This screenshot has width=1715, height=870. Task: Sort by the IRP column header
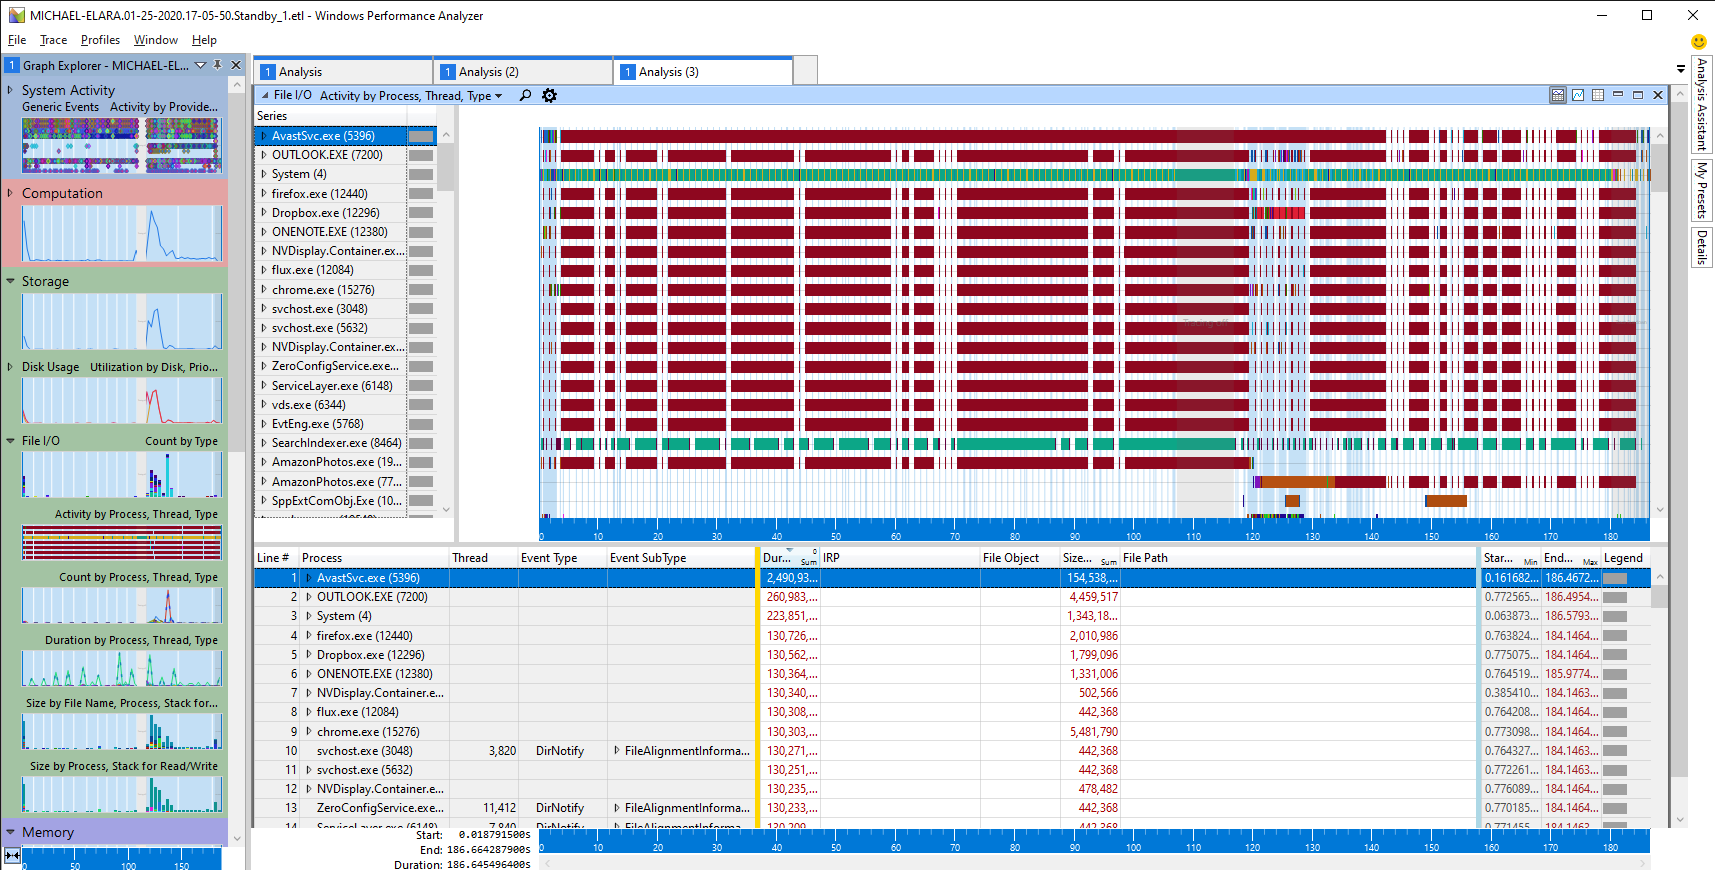tap(899, 558)
